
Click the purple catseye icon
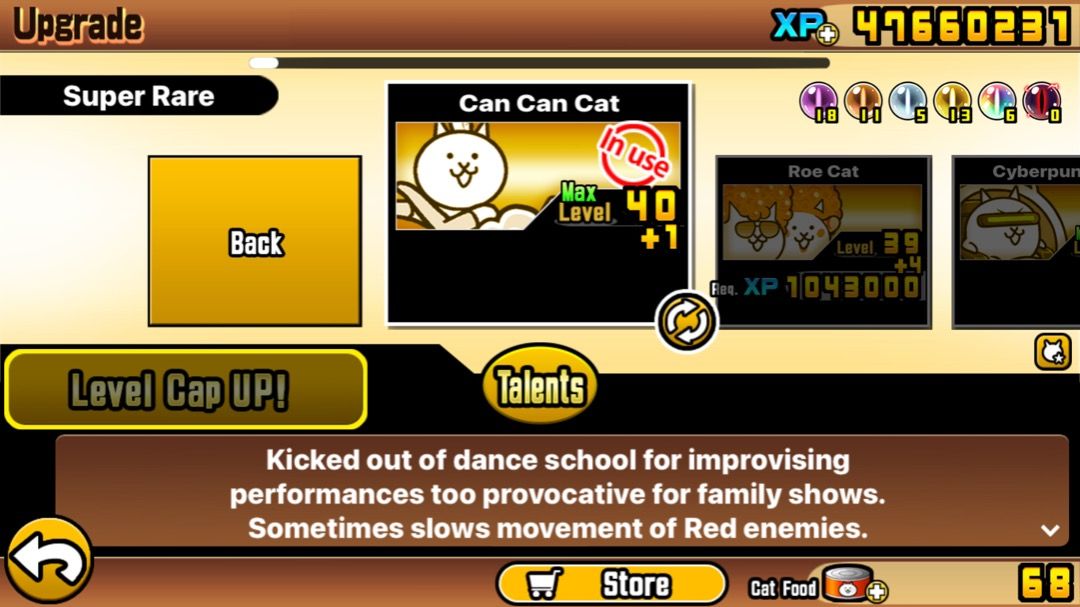pos(818,101)
